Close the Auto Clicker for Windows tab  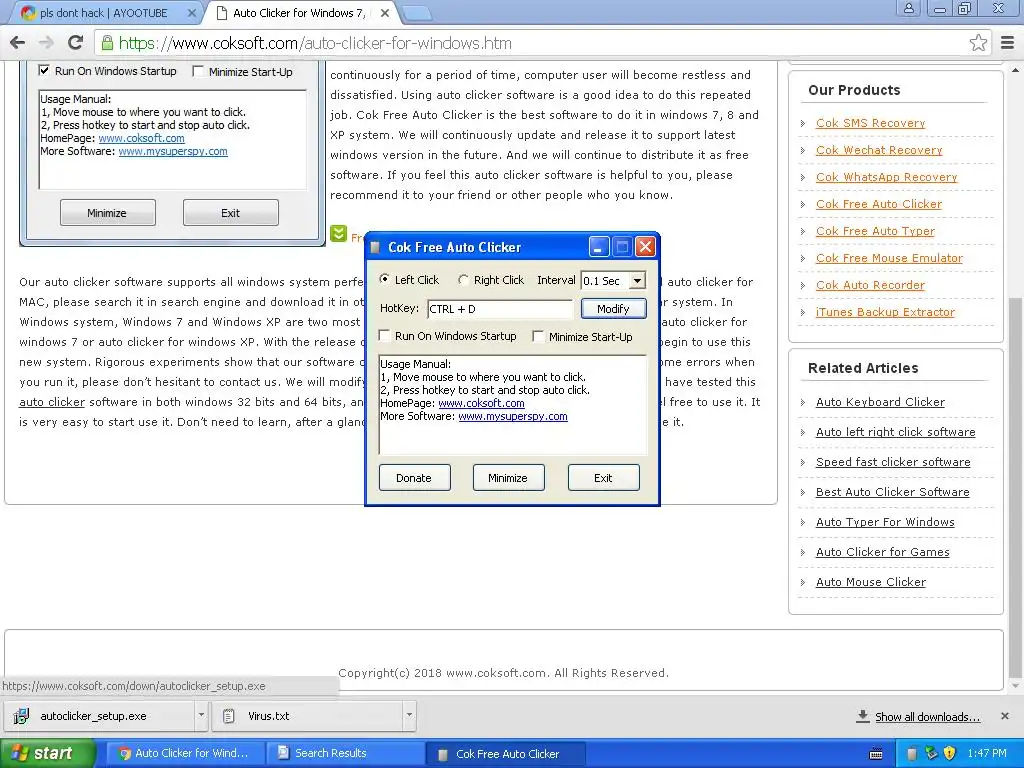pos(385,12)
